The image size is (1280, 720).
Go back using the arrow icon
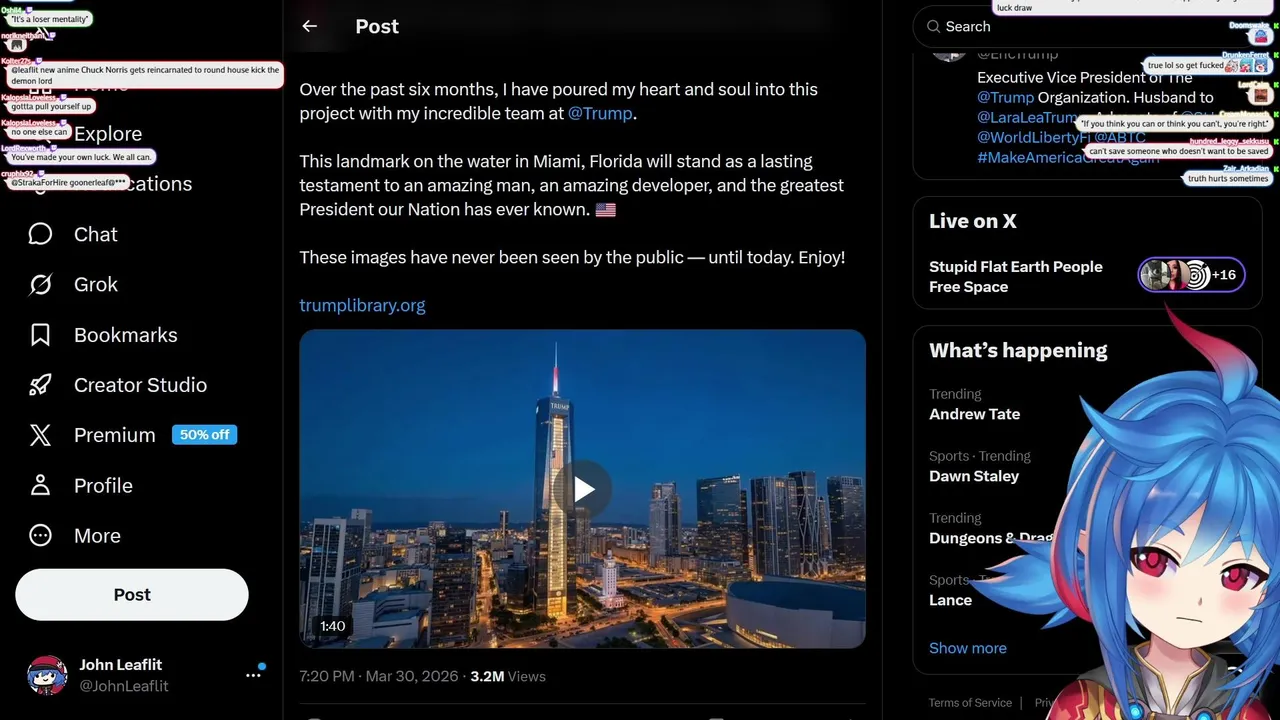[310, 27]
